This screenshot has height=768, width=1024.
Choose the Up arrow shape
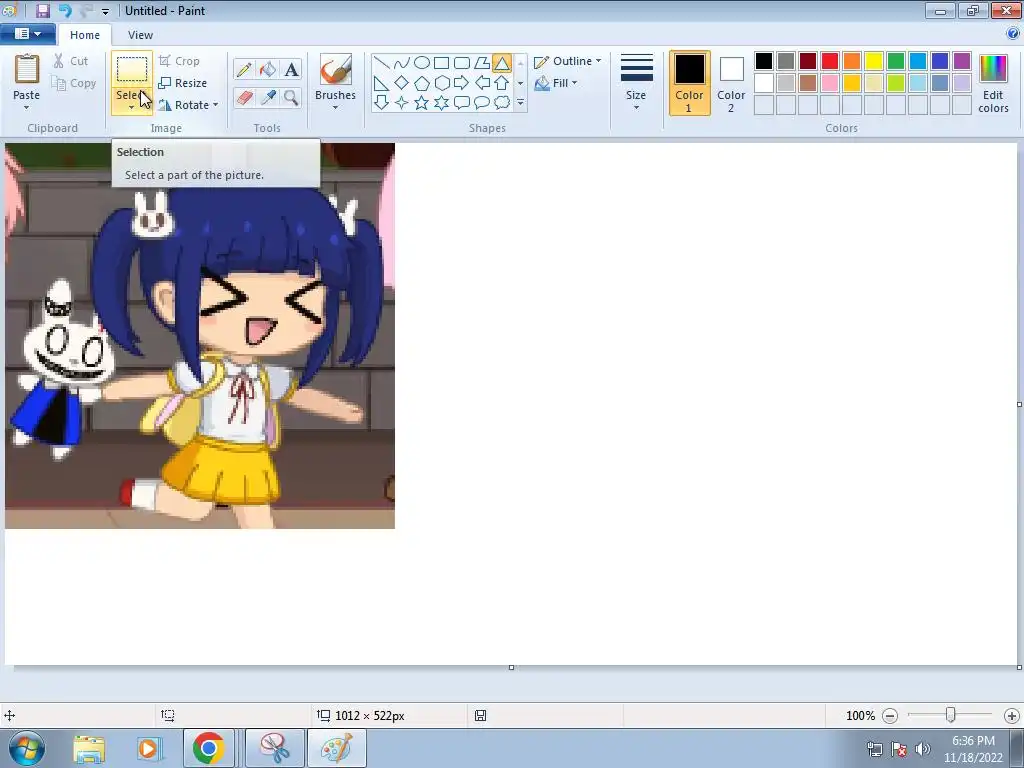(502, 83)
